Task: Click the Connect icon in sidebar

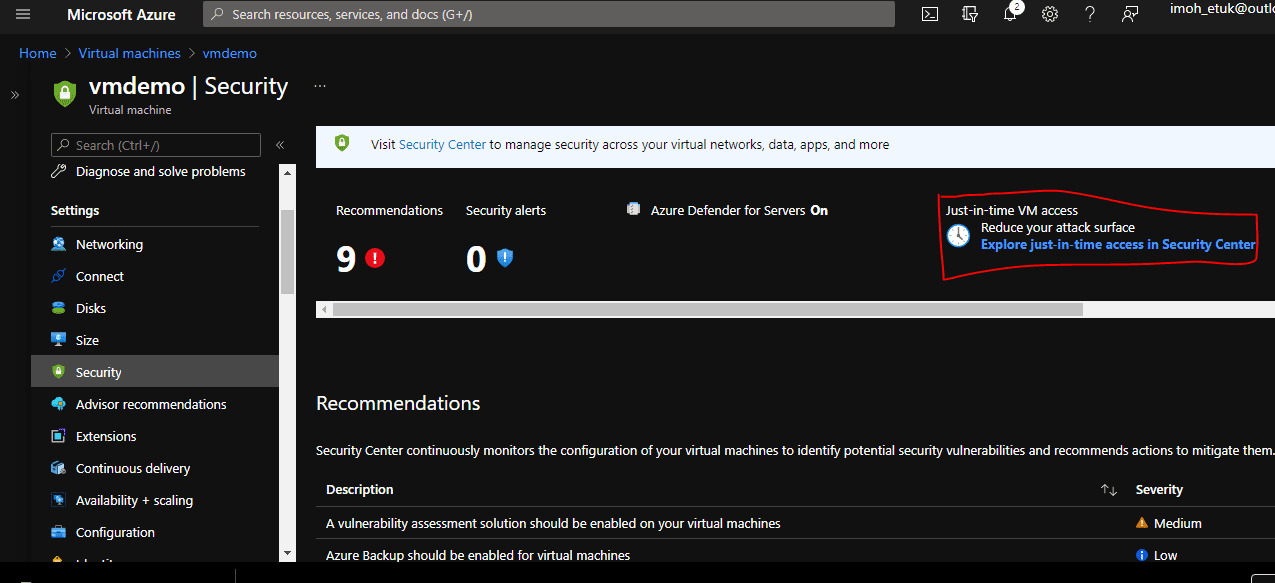Action: tap(59, 276)
